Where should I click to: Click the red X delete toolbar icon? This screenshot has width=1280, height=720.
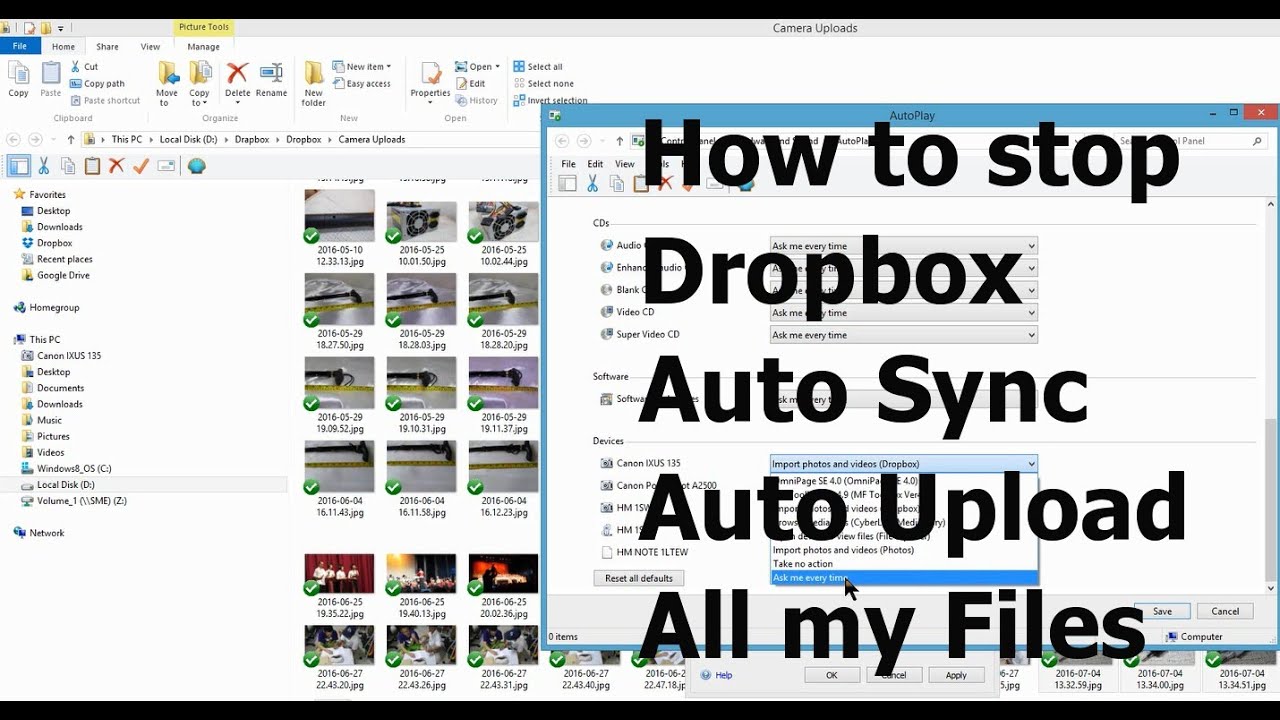[x=117, y=166]
